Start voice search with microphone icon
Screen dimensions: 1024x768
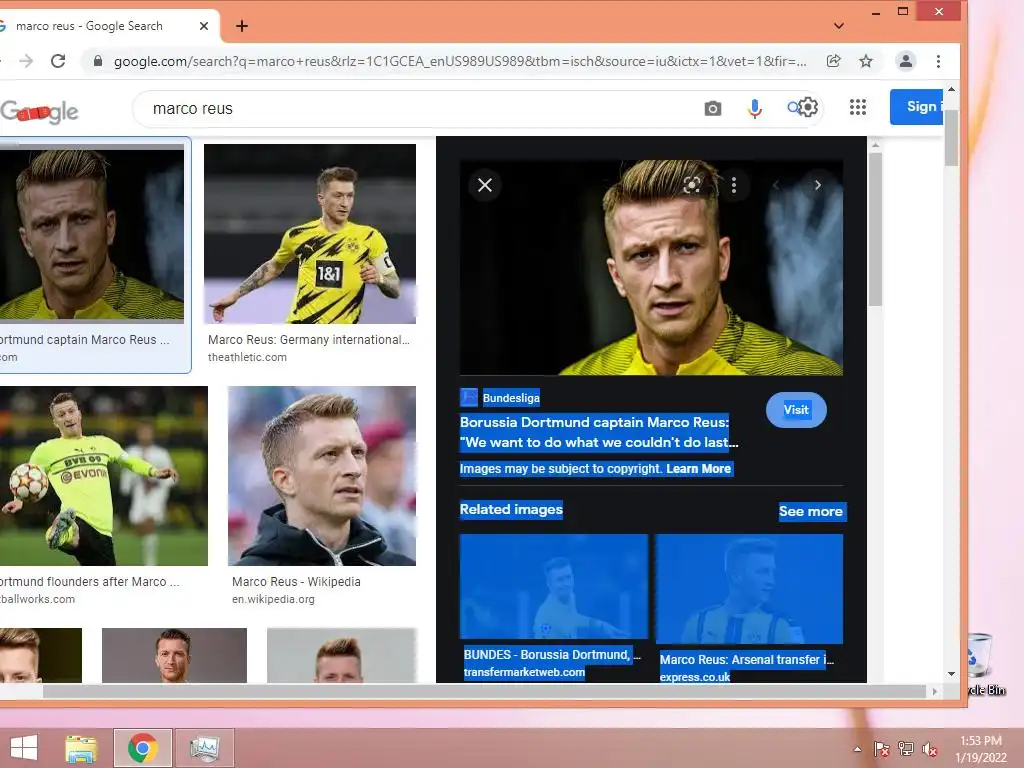coord(754,108)
